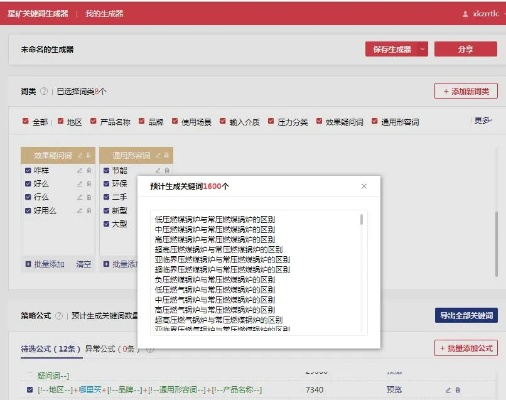Uncheck the 行么 word checkbox

[x=28, y=197]
